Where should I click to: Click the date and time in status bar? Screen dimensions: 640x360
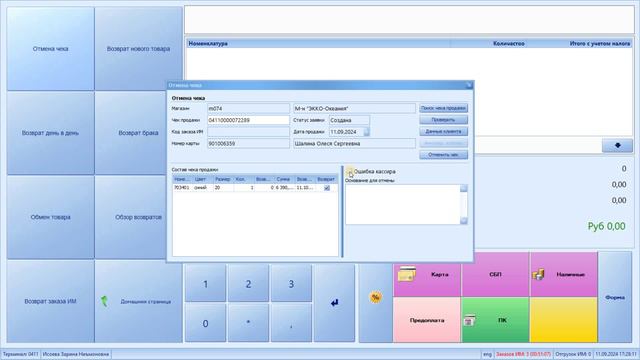(616, 354)
